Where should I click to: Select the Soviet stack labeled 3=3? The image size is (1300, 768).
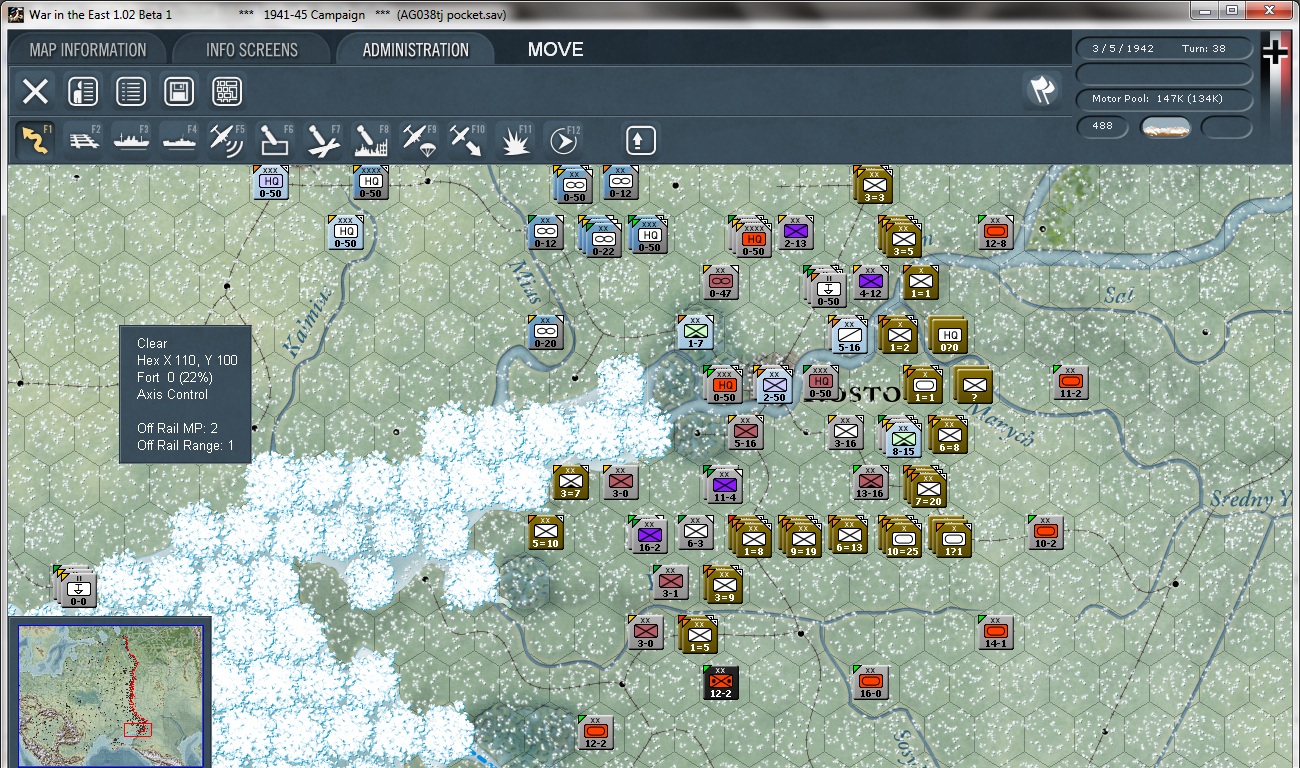873,186
